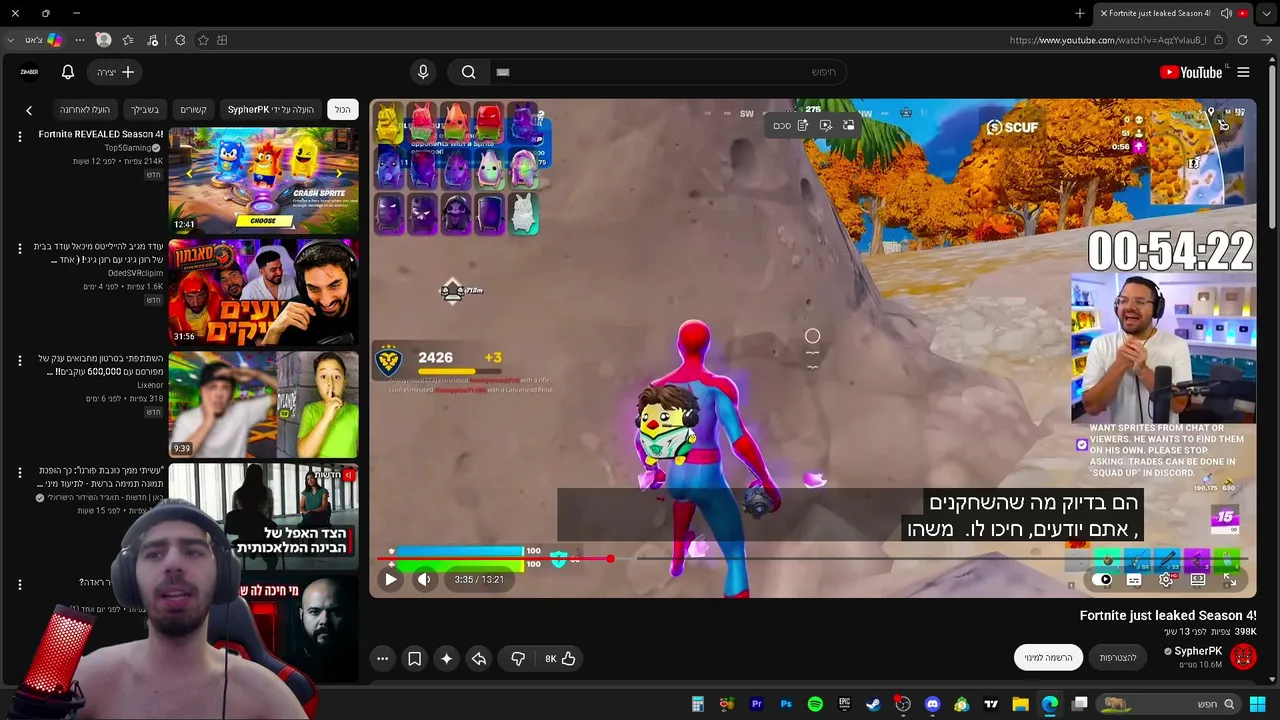Open Edge settings and more menu
Image resolution: width=1280 pixels, height=720 pixels.
pyautogui.click(x=79, y=40)
